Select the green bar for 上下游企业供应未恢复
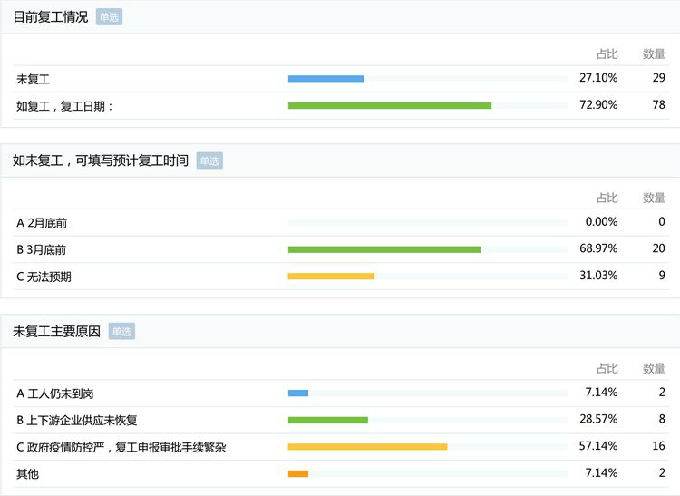680x496 pixels. (x=328, y=420)
